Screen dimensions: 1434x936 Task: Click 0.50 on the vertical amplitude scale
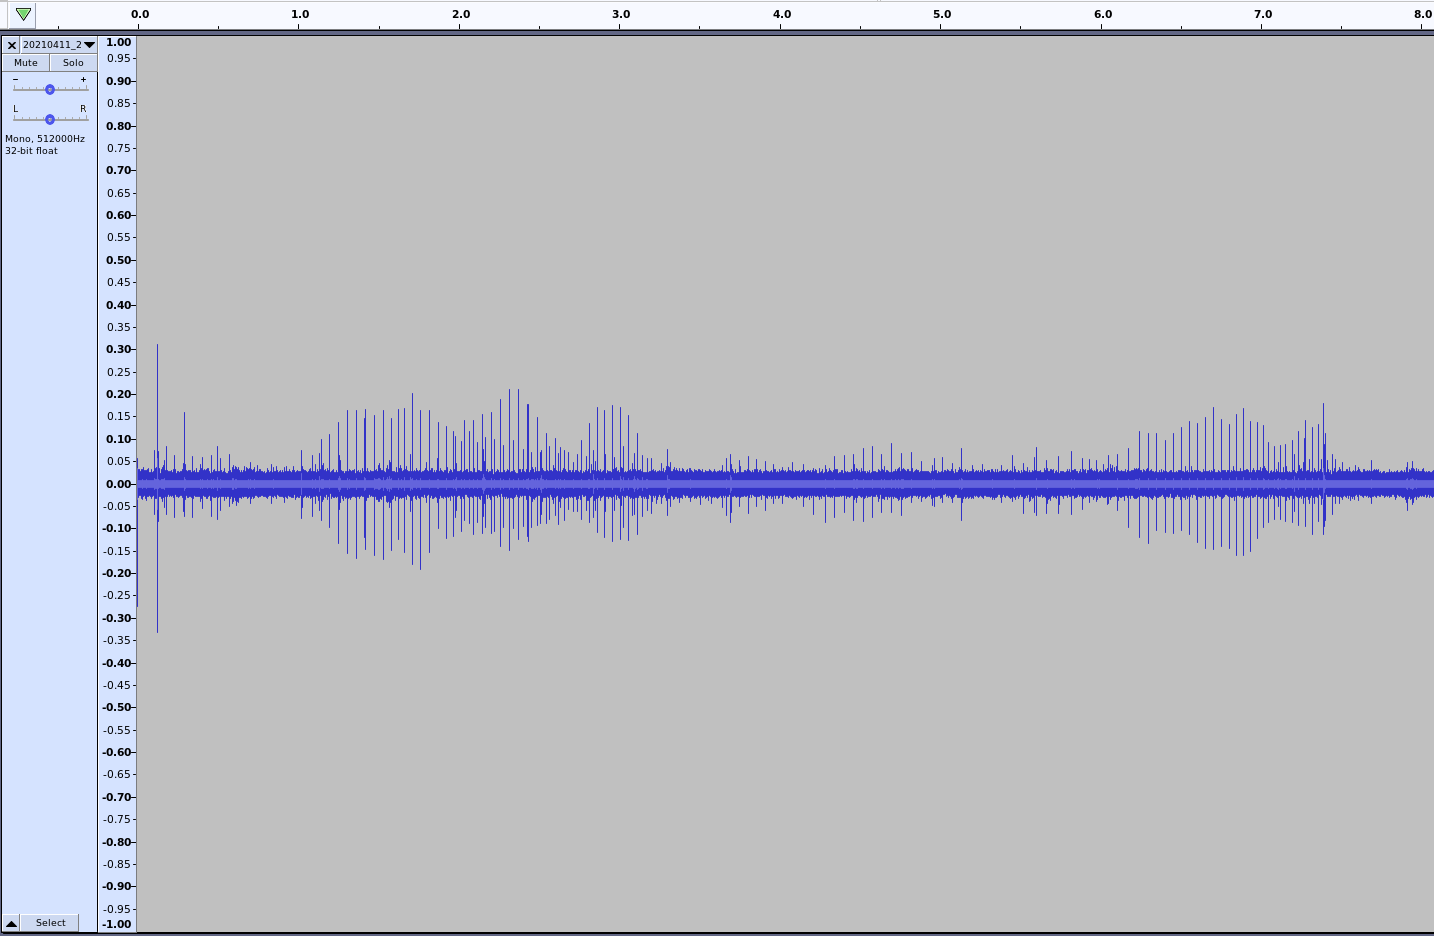(x=119, y=260)
